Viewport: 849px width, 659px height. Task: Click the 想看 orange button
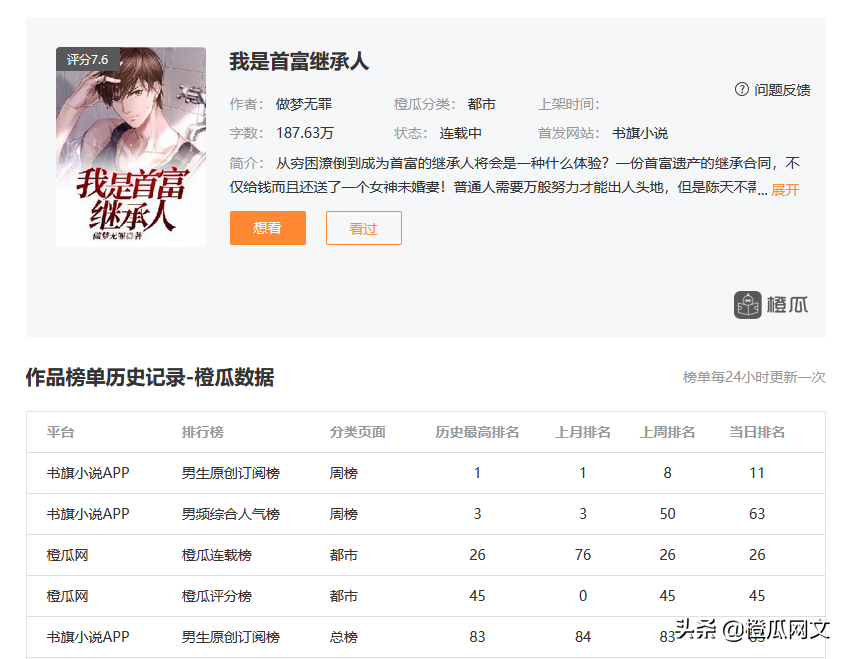point(267,228)
